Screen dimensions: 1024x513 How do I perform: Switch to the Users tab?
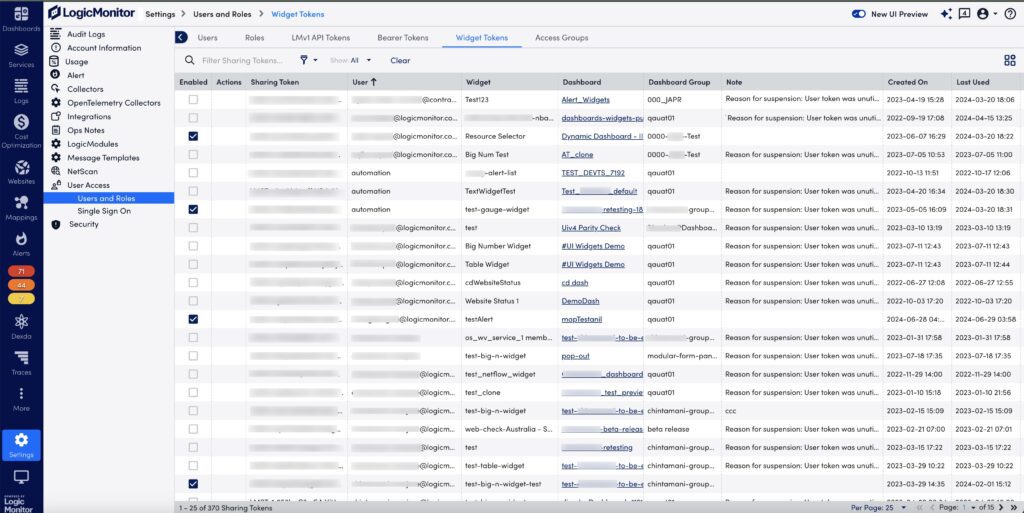(208, 38)
